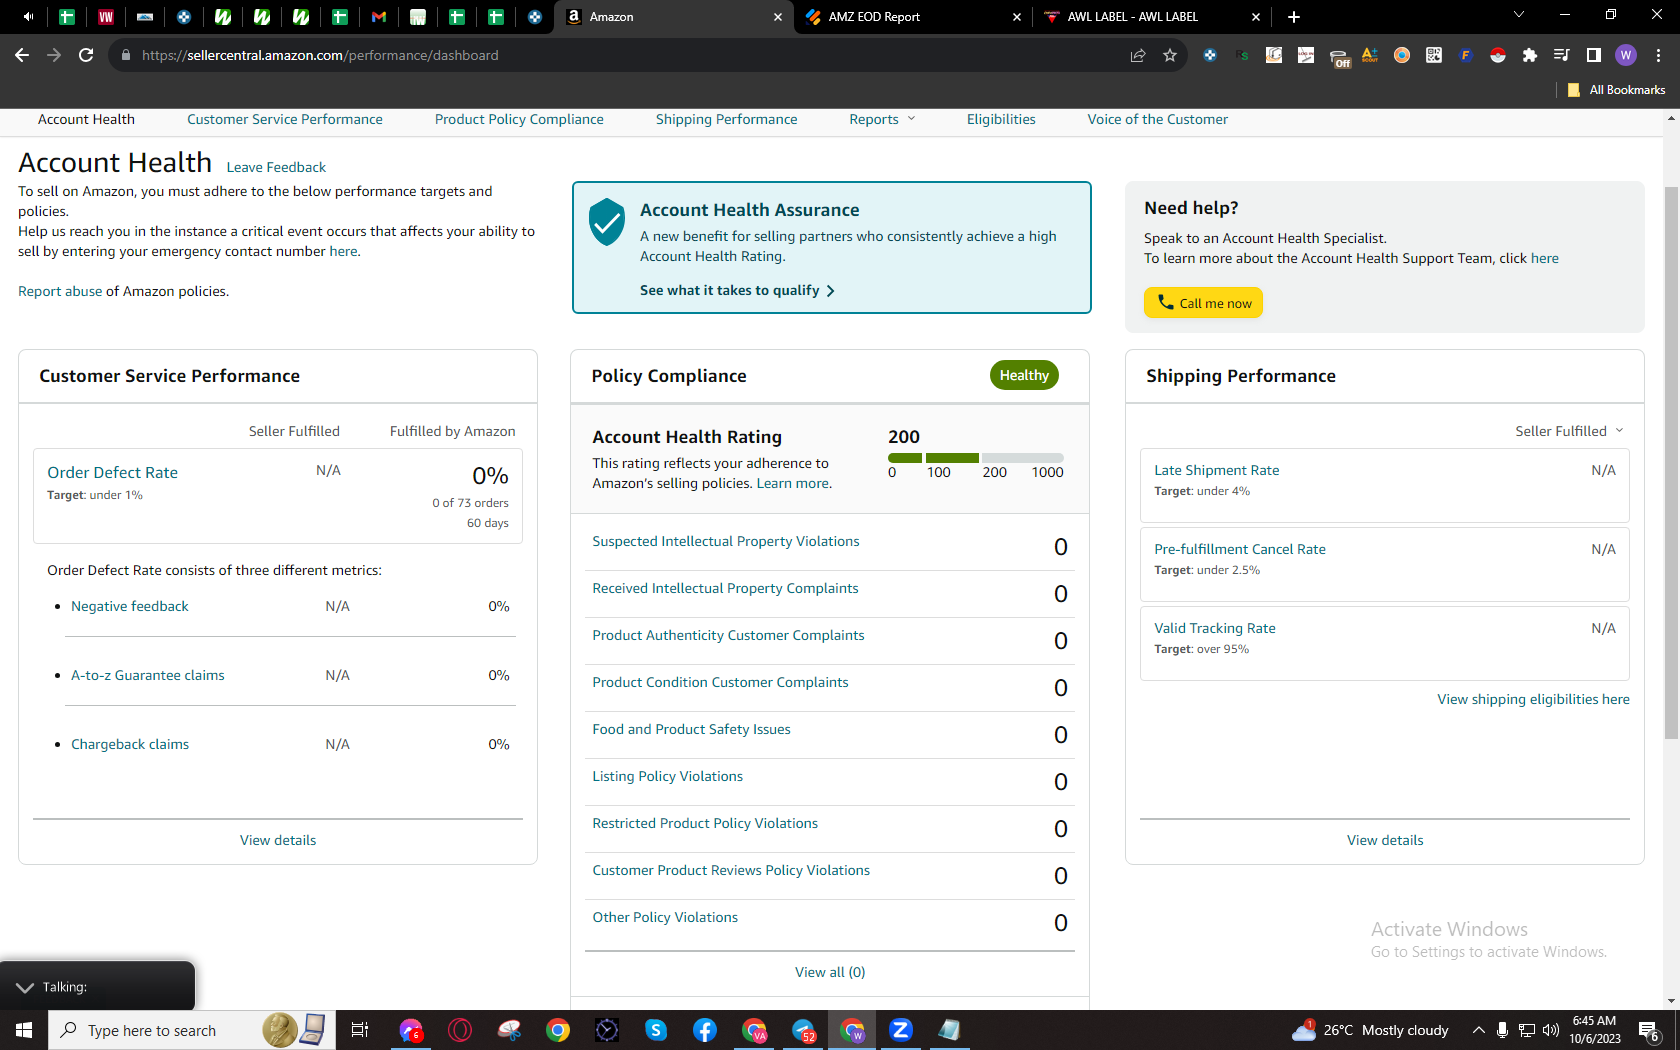Open Zoom from the taskbar
The height and width of the screenshot is (1050, 1680).
tap(901, 1030)
